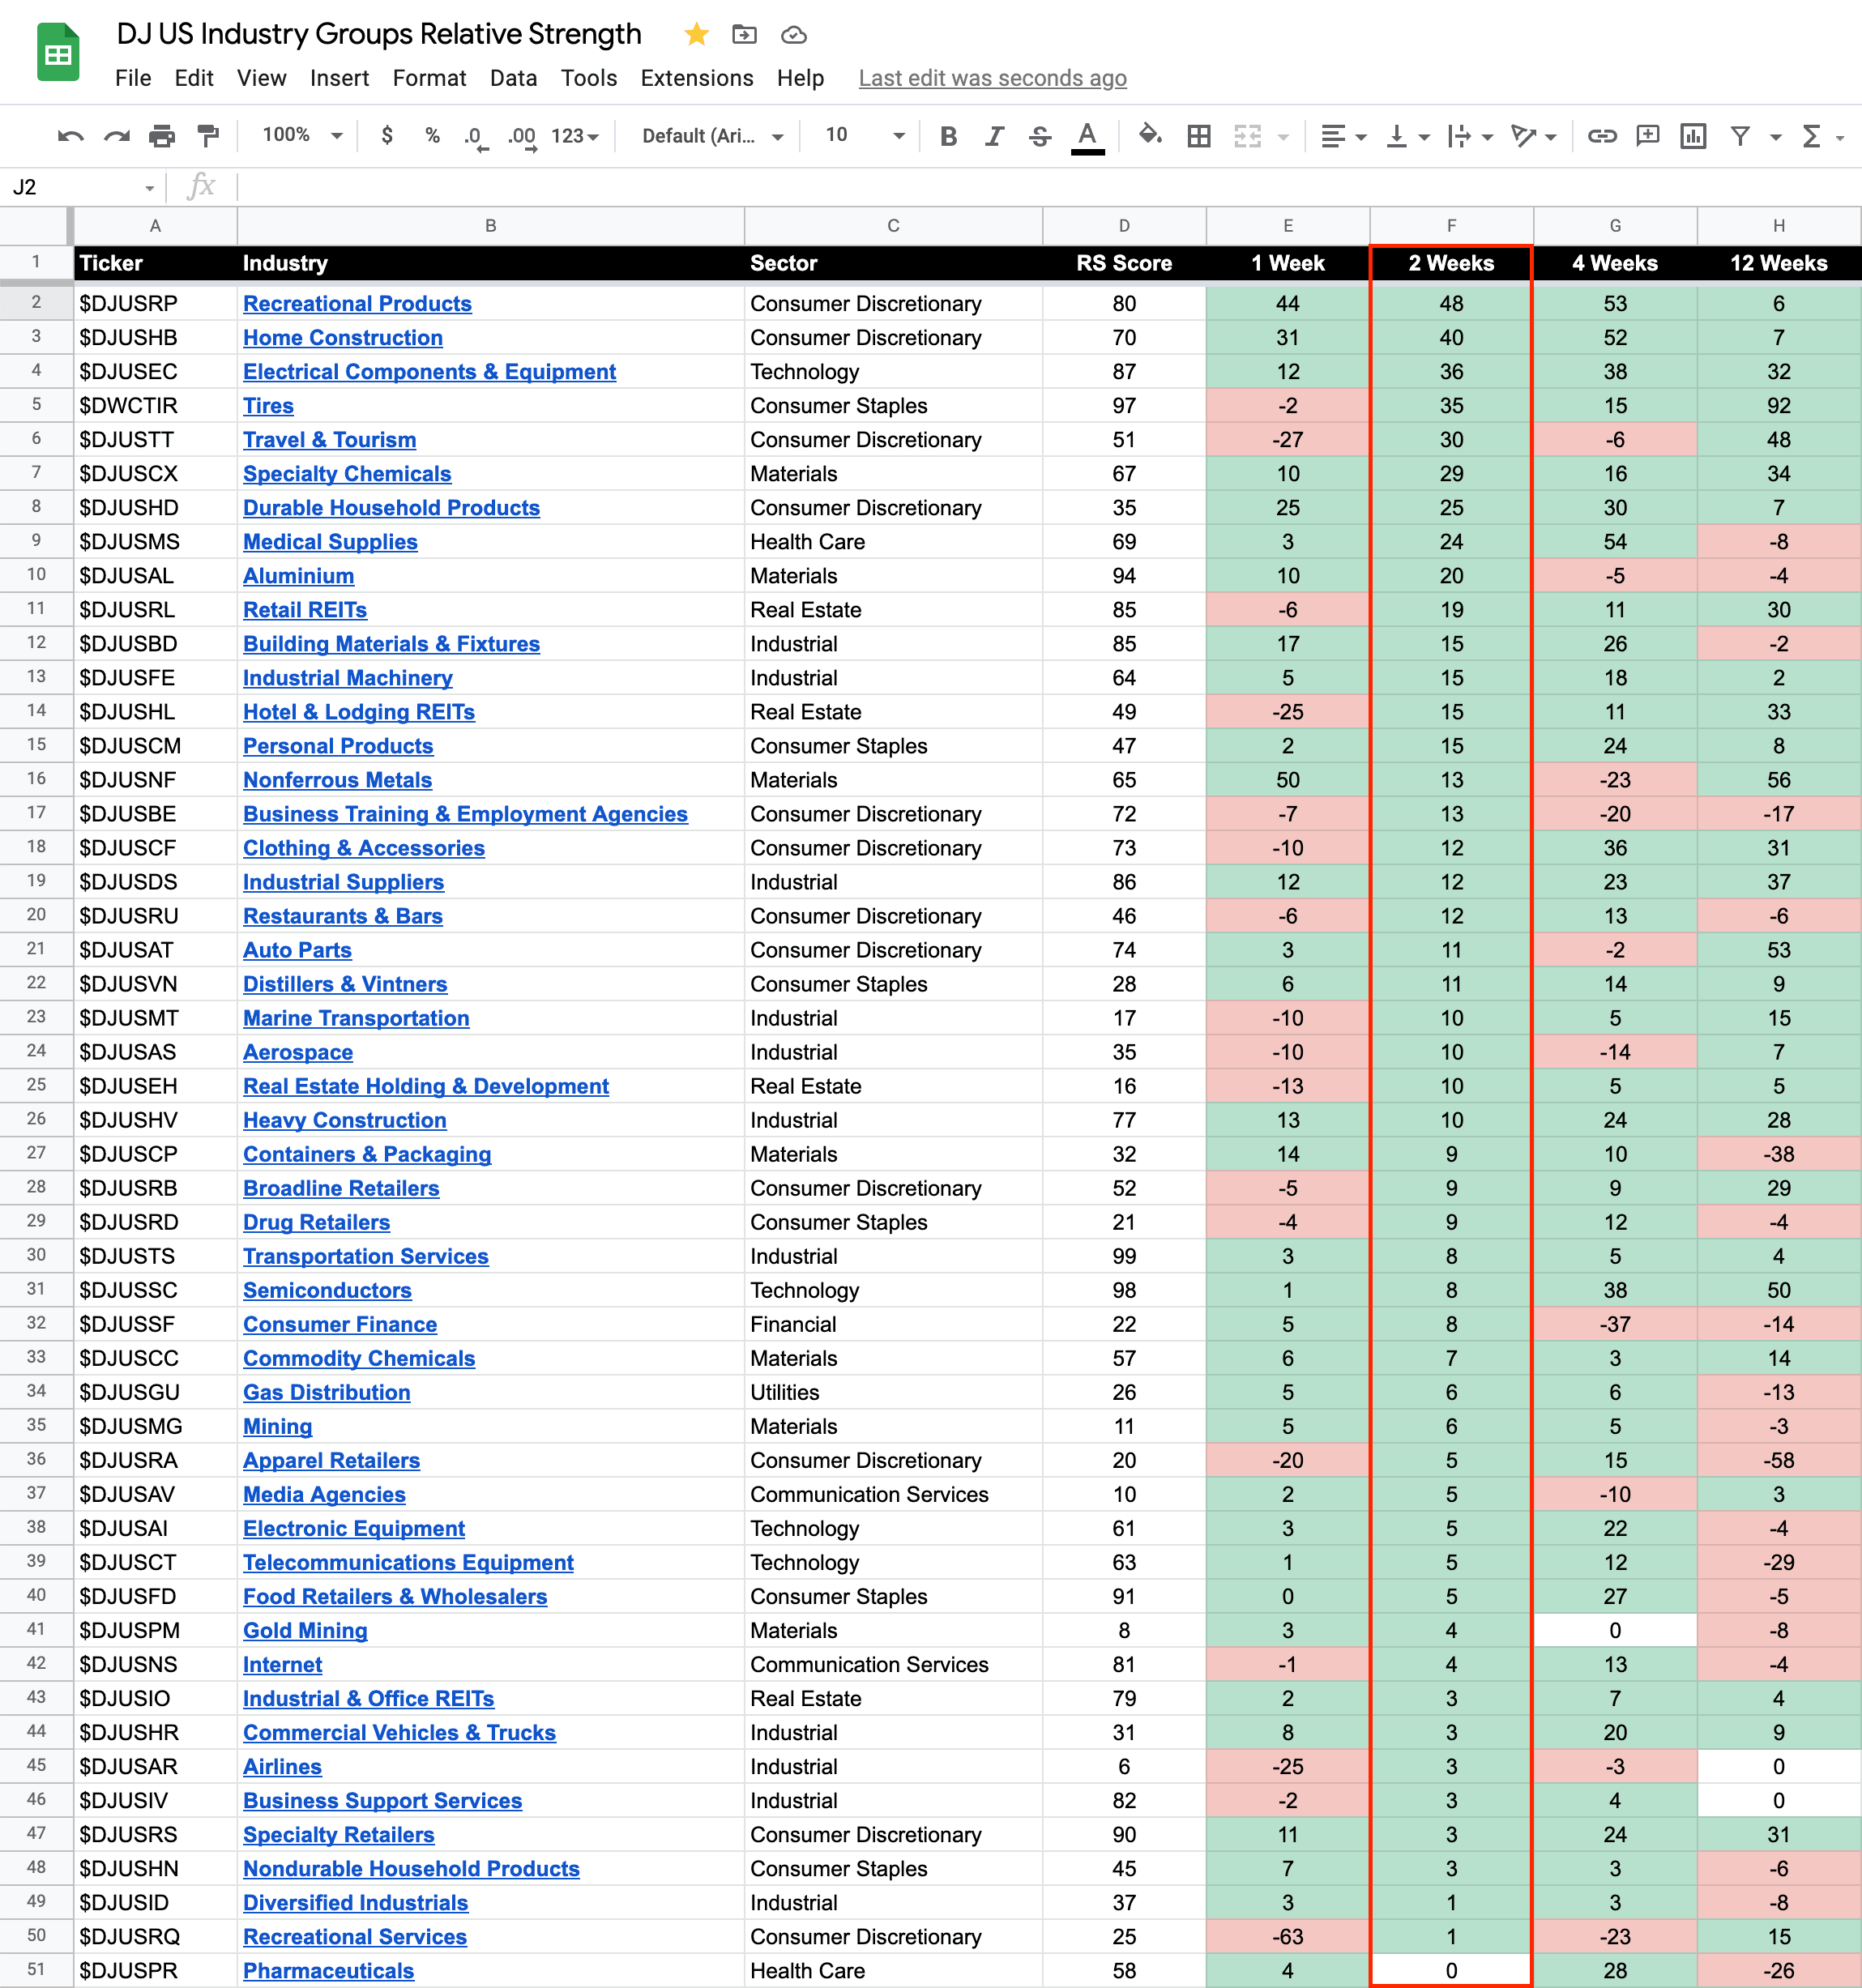Insert a chart via toolbar icon
This screenshot has height=1988, width=1862.
click(x=1692, y=136)
